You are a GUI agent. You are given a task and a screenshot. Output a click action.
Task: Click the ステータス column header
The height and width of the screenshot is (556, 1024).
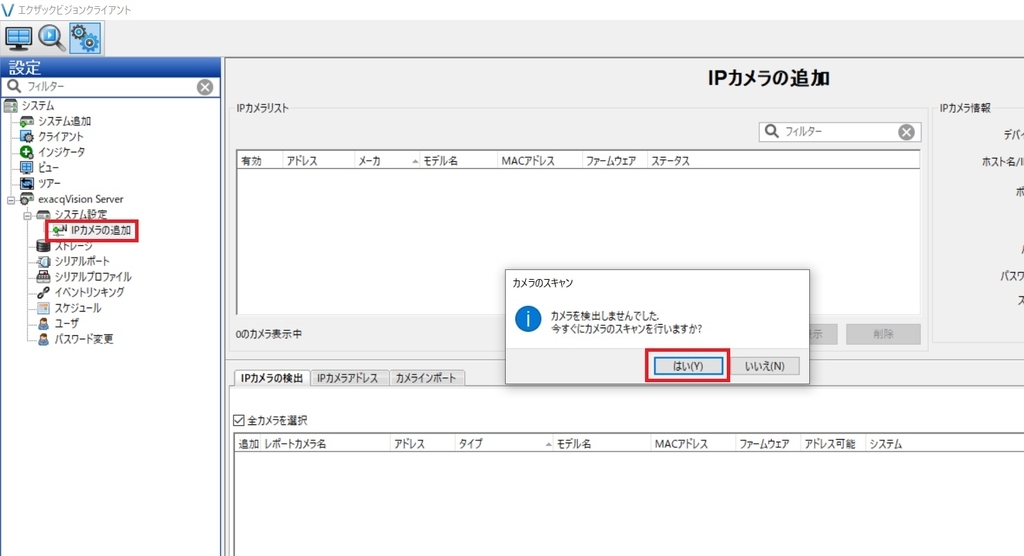783,161
